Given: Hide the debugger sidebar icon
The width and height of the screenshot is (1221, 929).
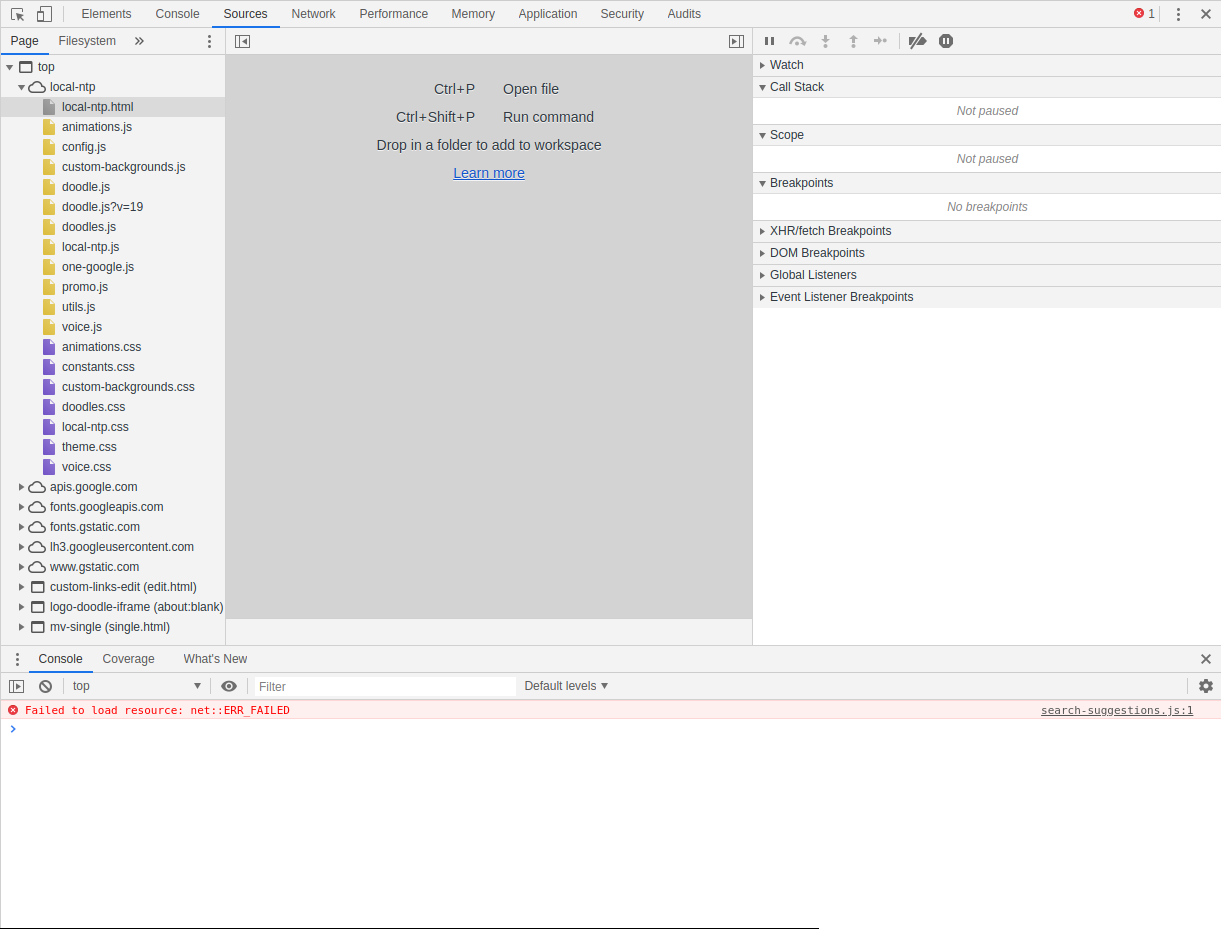Looking at the screenshot, I should pyautogui.click(x=736, y=41).
